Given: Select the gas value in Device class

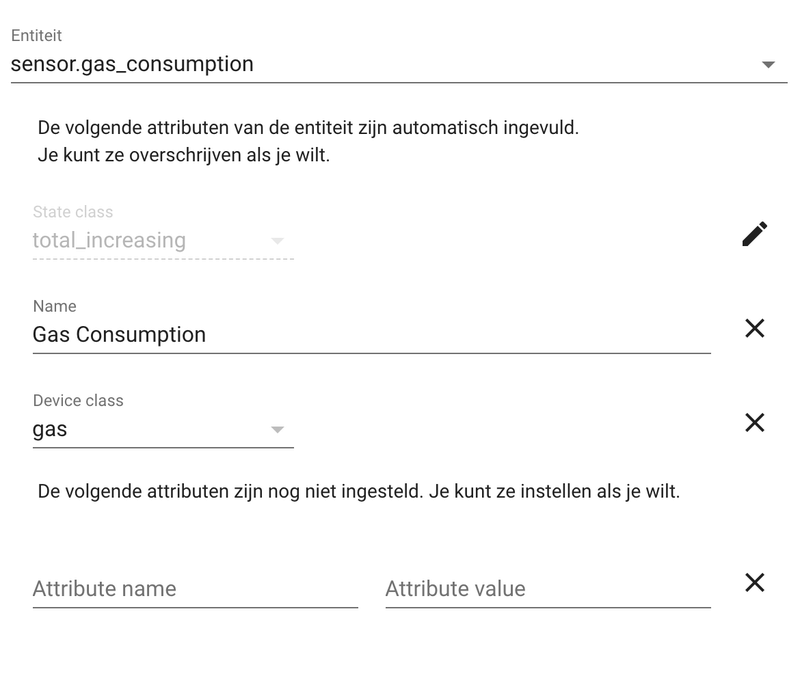Looking at the screenshot, I should tap(50, 430).
